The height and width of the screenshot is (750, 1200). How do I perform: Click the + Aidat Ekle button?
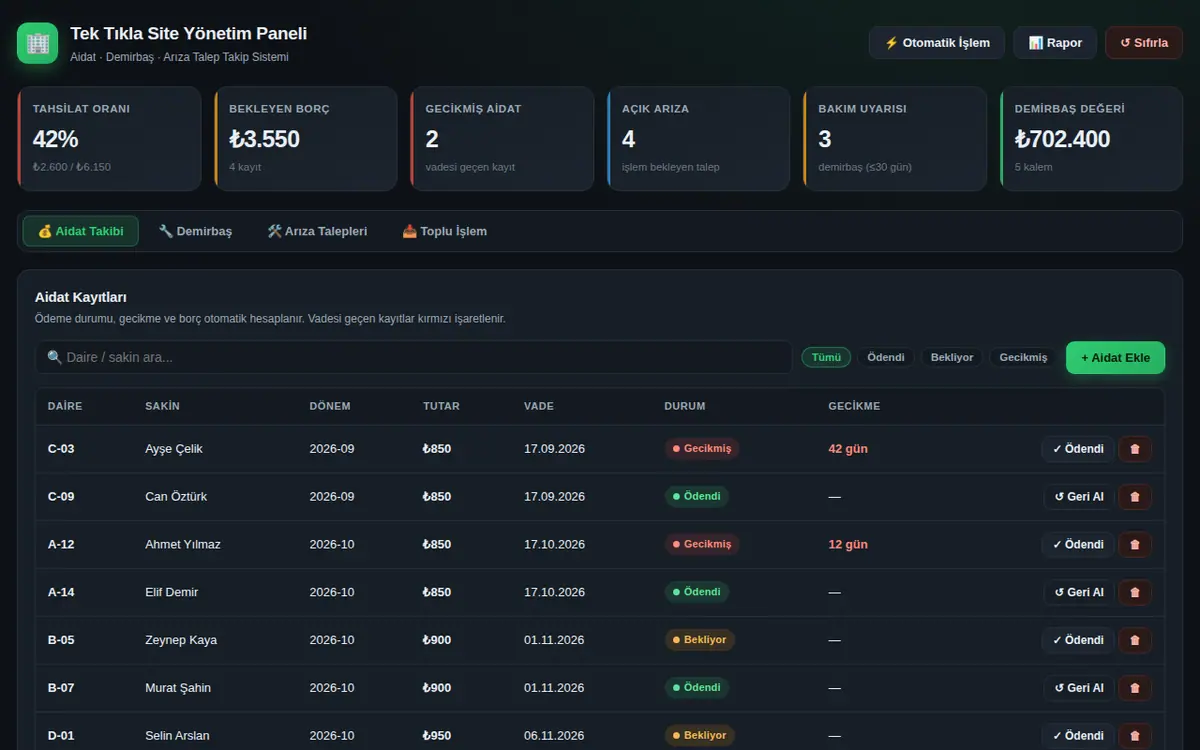point(1115,358)
